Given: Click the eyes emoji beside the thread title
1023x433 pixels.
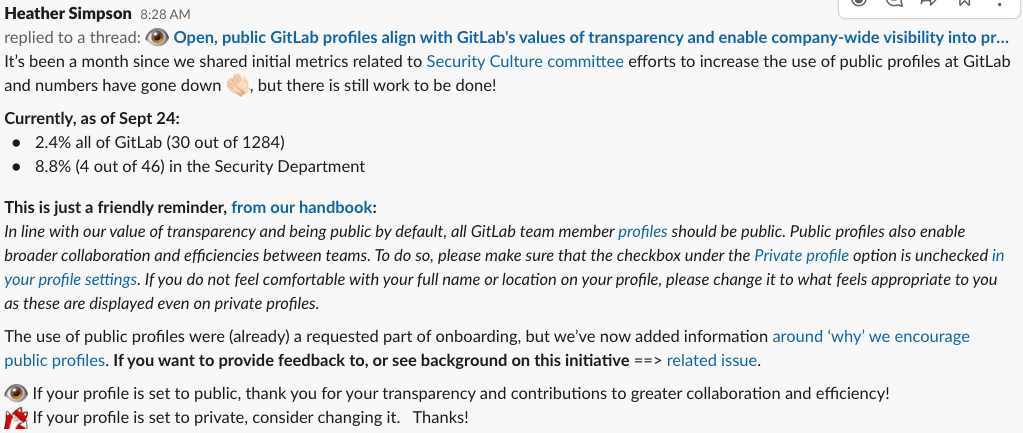Looking at the screenshot, I should (x=157, y=38).
